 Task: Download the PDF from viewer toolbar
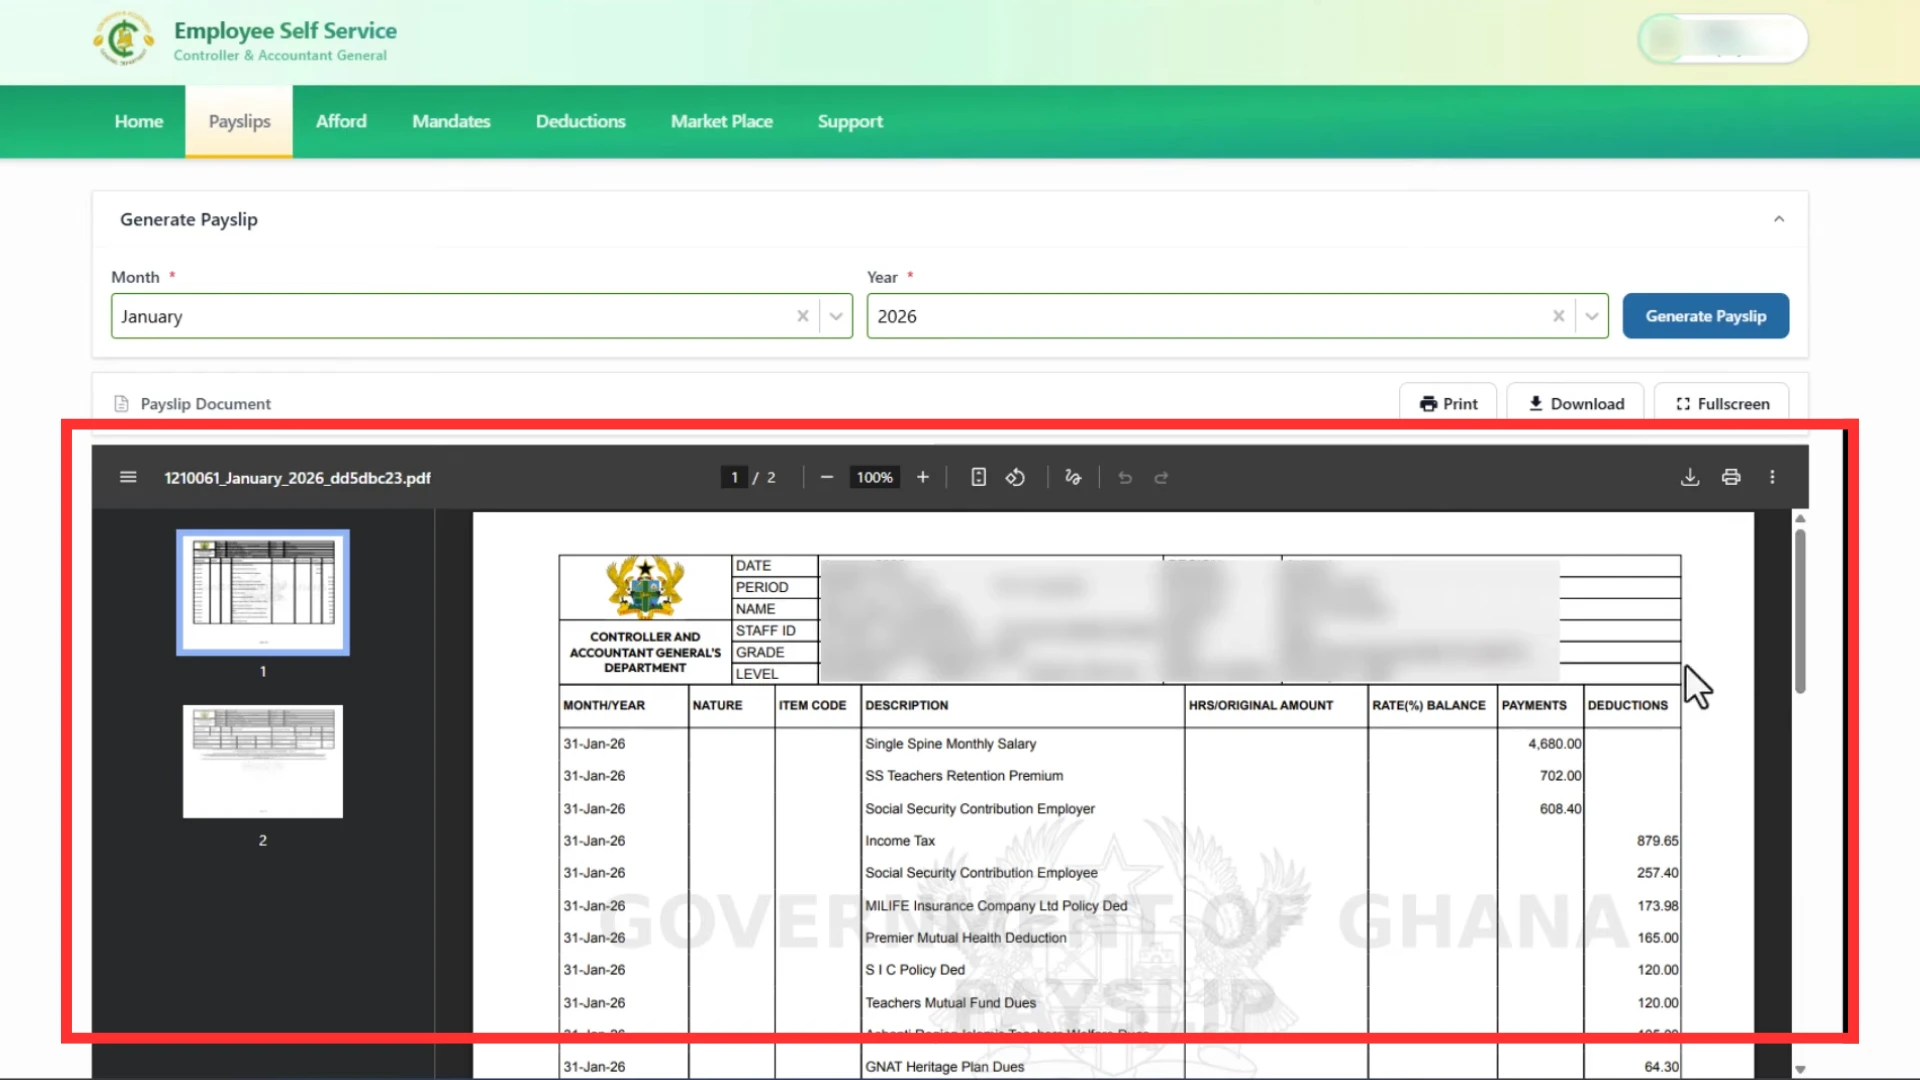[x=1690, y=477]
